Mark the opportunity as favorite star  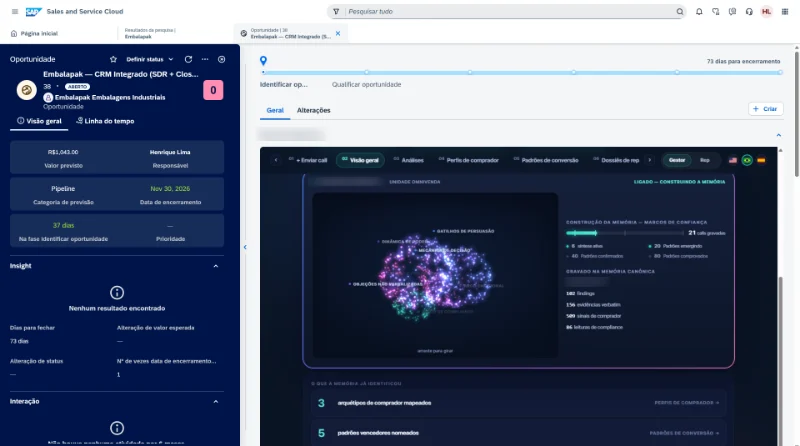tap(113, 59)
